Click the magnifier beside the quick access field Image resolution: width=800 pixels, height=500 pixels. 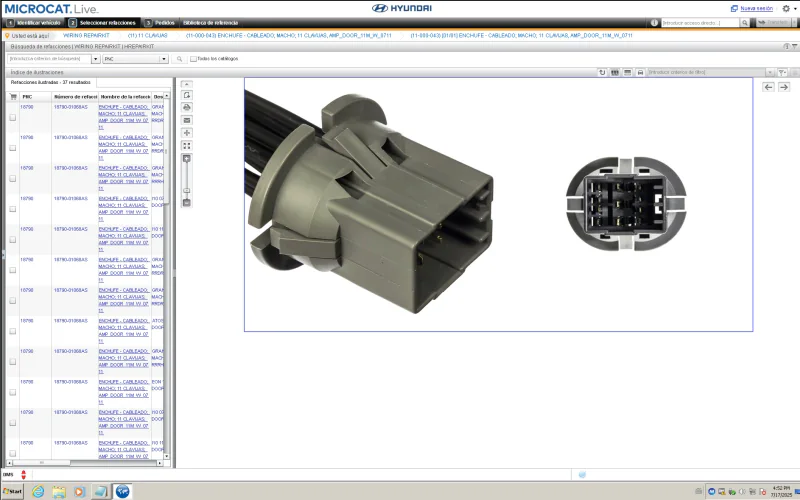point(745,22)
